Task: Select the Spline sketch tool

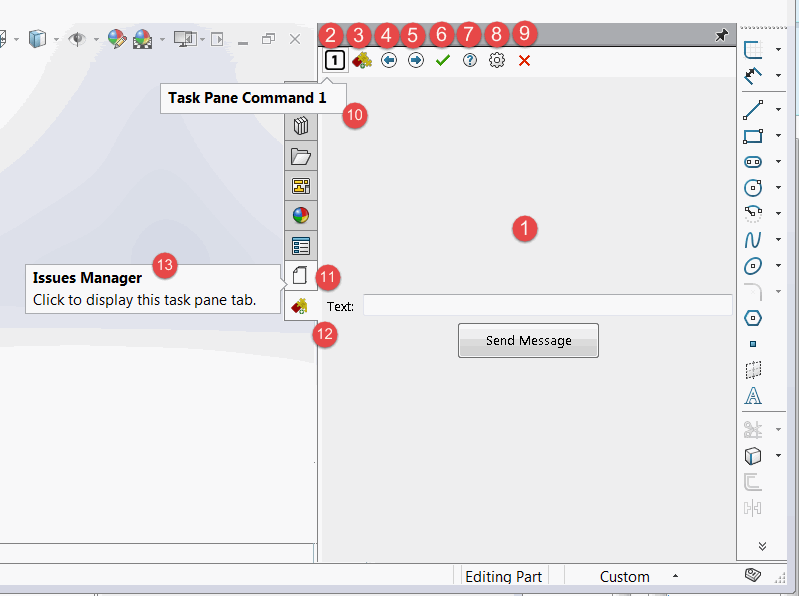Action: click(753, 239)
